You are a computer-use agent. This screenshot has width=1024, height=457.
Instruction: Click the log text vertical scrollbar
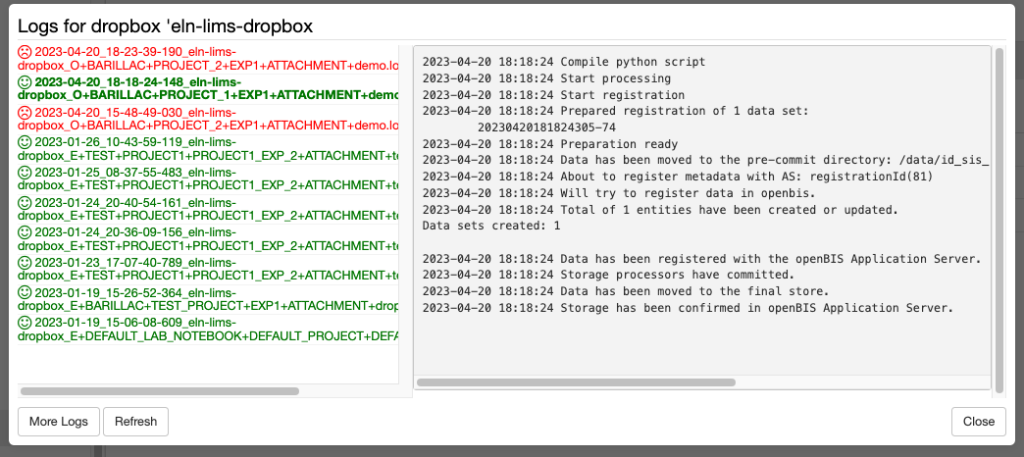tap(999, 221)
